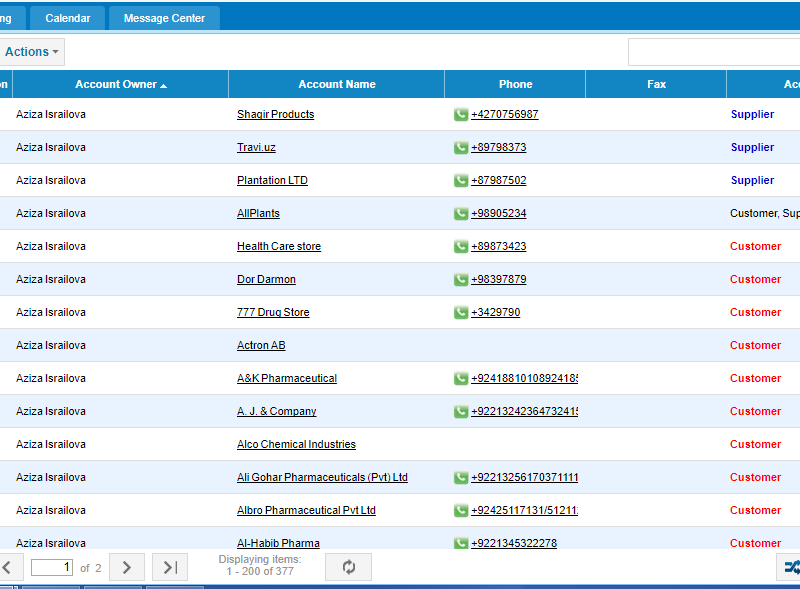Call phone number +87987502
The image size is (800, 589).
tap(498, 180)
